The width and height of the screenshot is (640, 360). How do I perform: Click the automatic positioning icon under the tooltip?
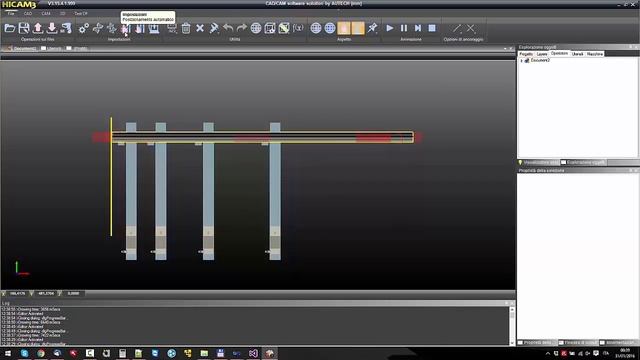tap(125, 28)
